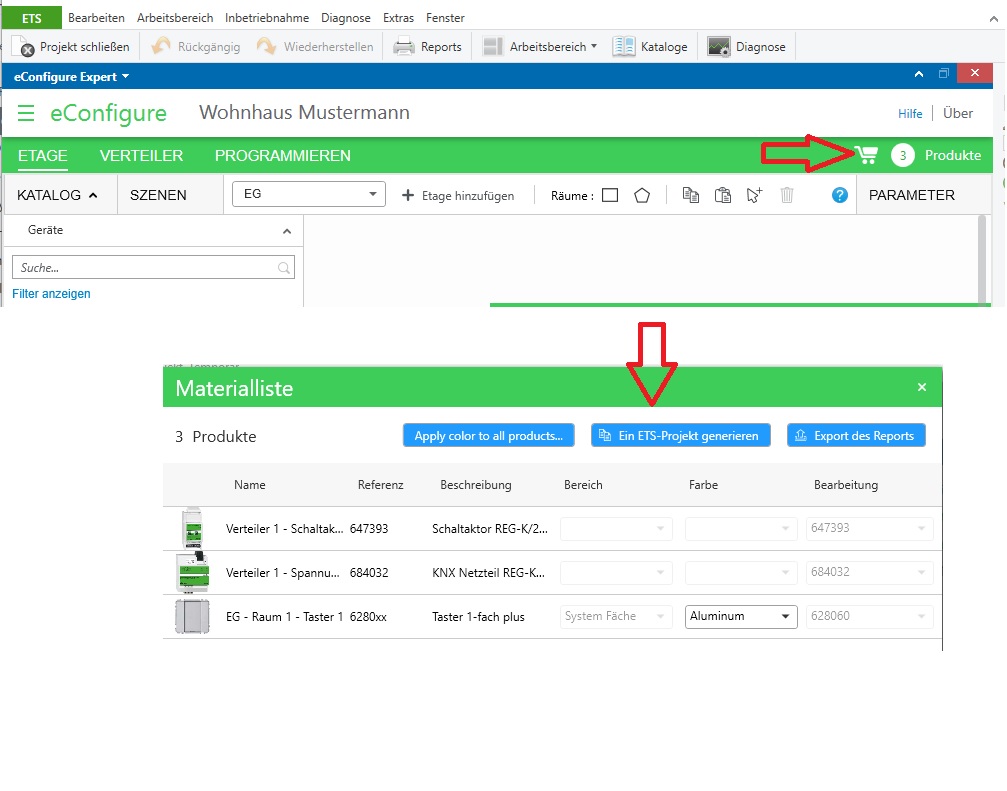
Task: Click the trash delete icon
Action: 787,195
